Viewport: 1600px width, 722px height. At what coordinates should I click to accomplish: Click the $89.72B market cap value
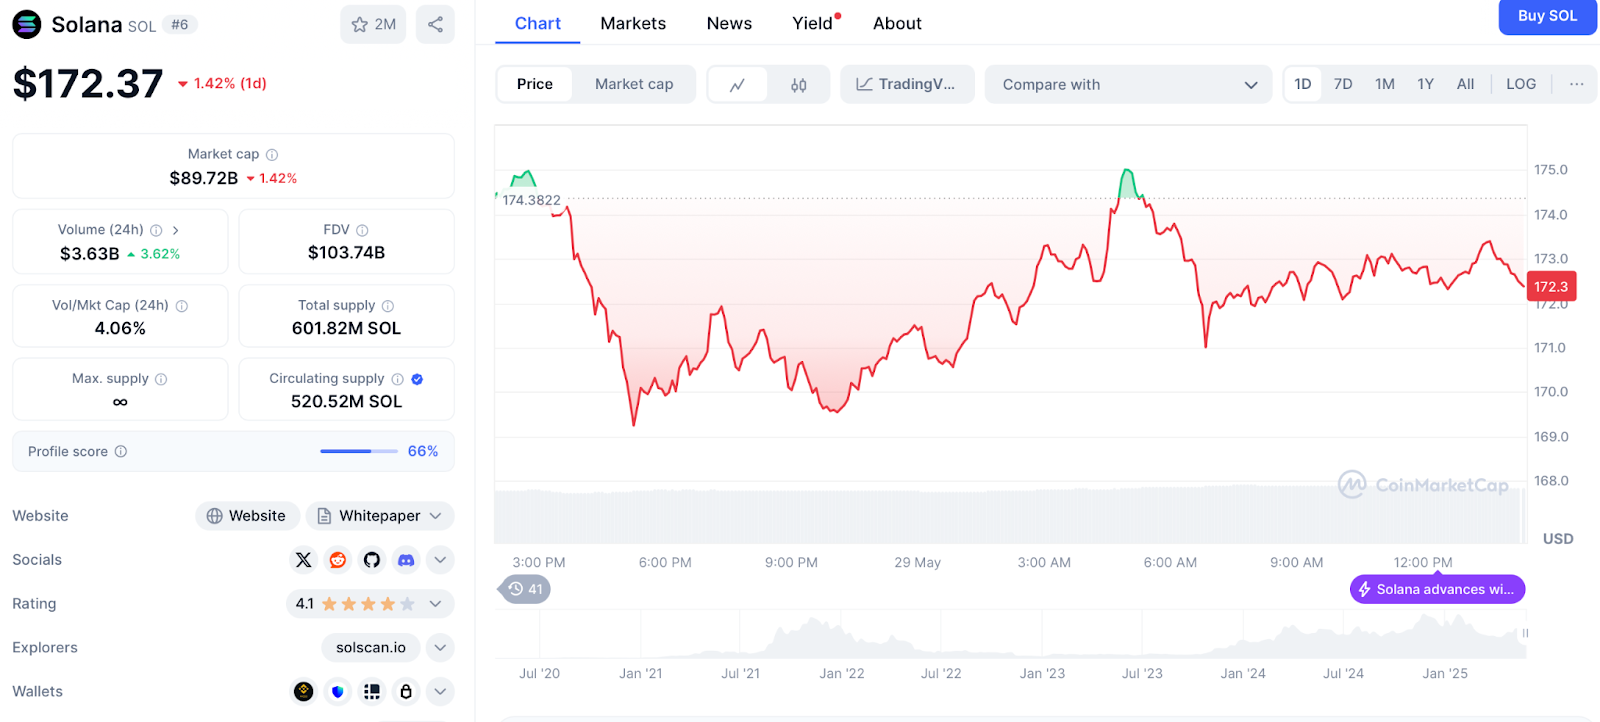coord(204,178)
